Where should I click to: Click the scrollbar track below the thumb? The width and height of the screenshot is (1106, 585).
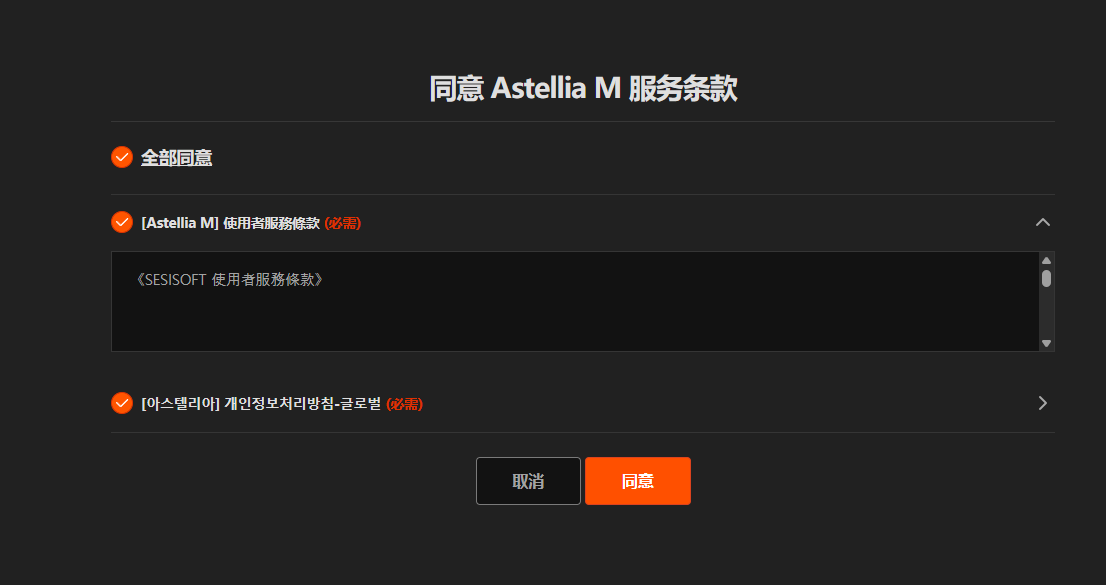(1046, 315)
